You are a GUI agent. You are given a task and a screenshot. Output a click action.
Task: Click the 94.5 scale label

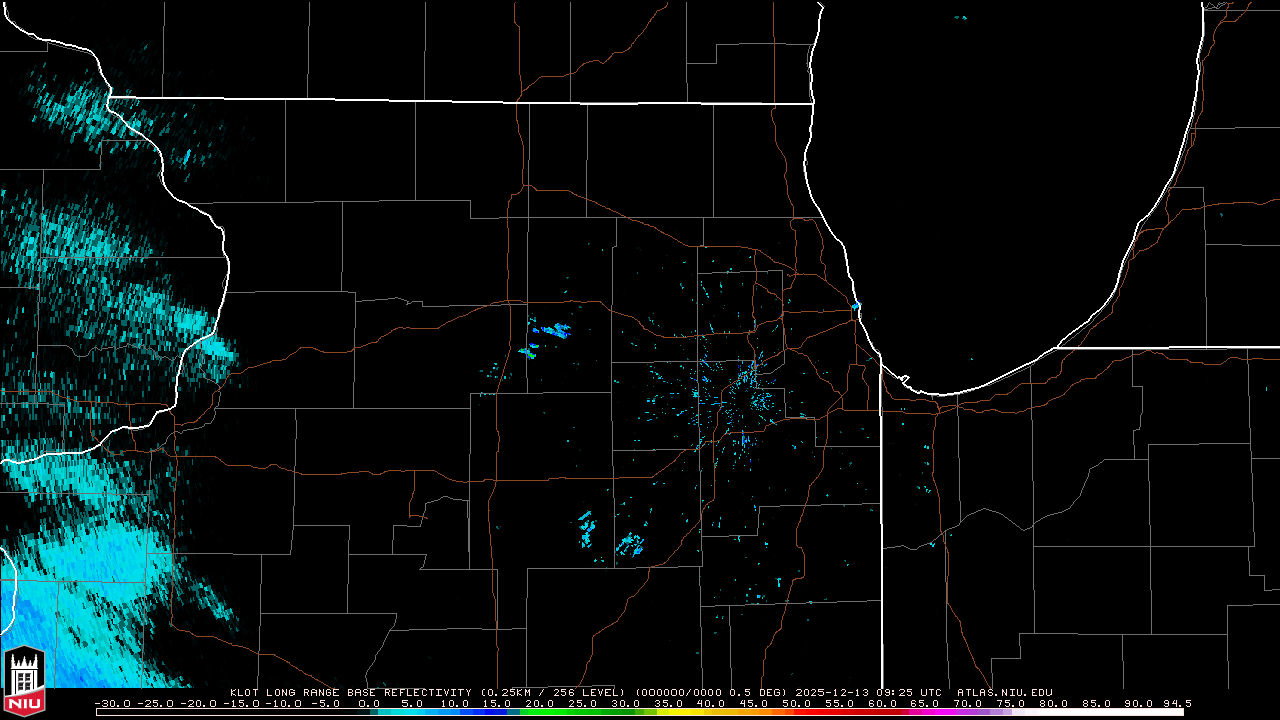[1177, 703]
